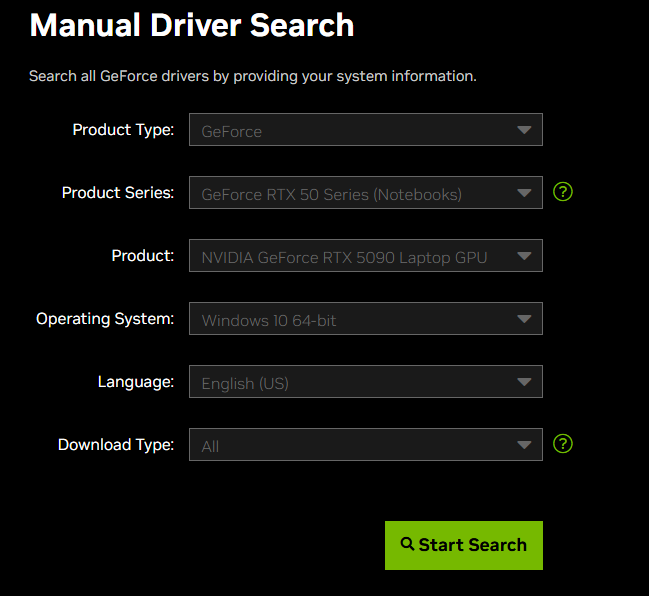
Task: Click the Language label
Action: coord(136,382)
